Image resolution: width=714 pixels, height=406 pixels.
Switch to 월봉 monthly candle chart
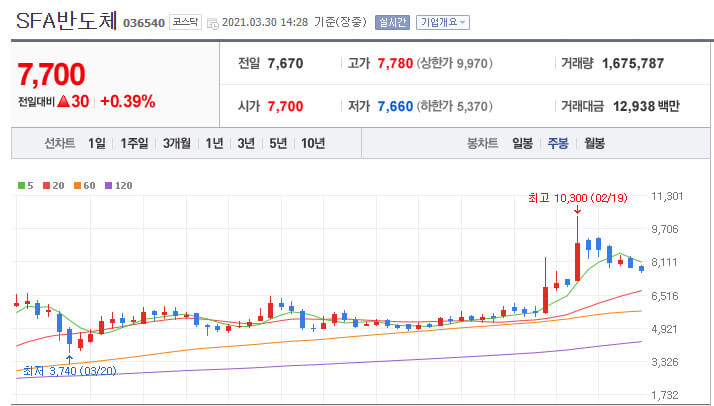[x=594, y=144]
